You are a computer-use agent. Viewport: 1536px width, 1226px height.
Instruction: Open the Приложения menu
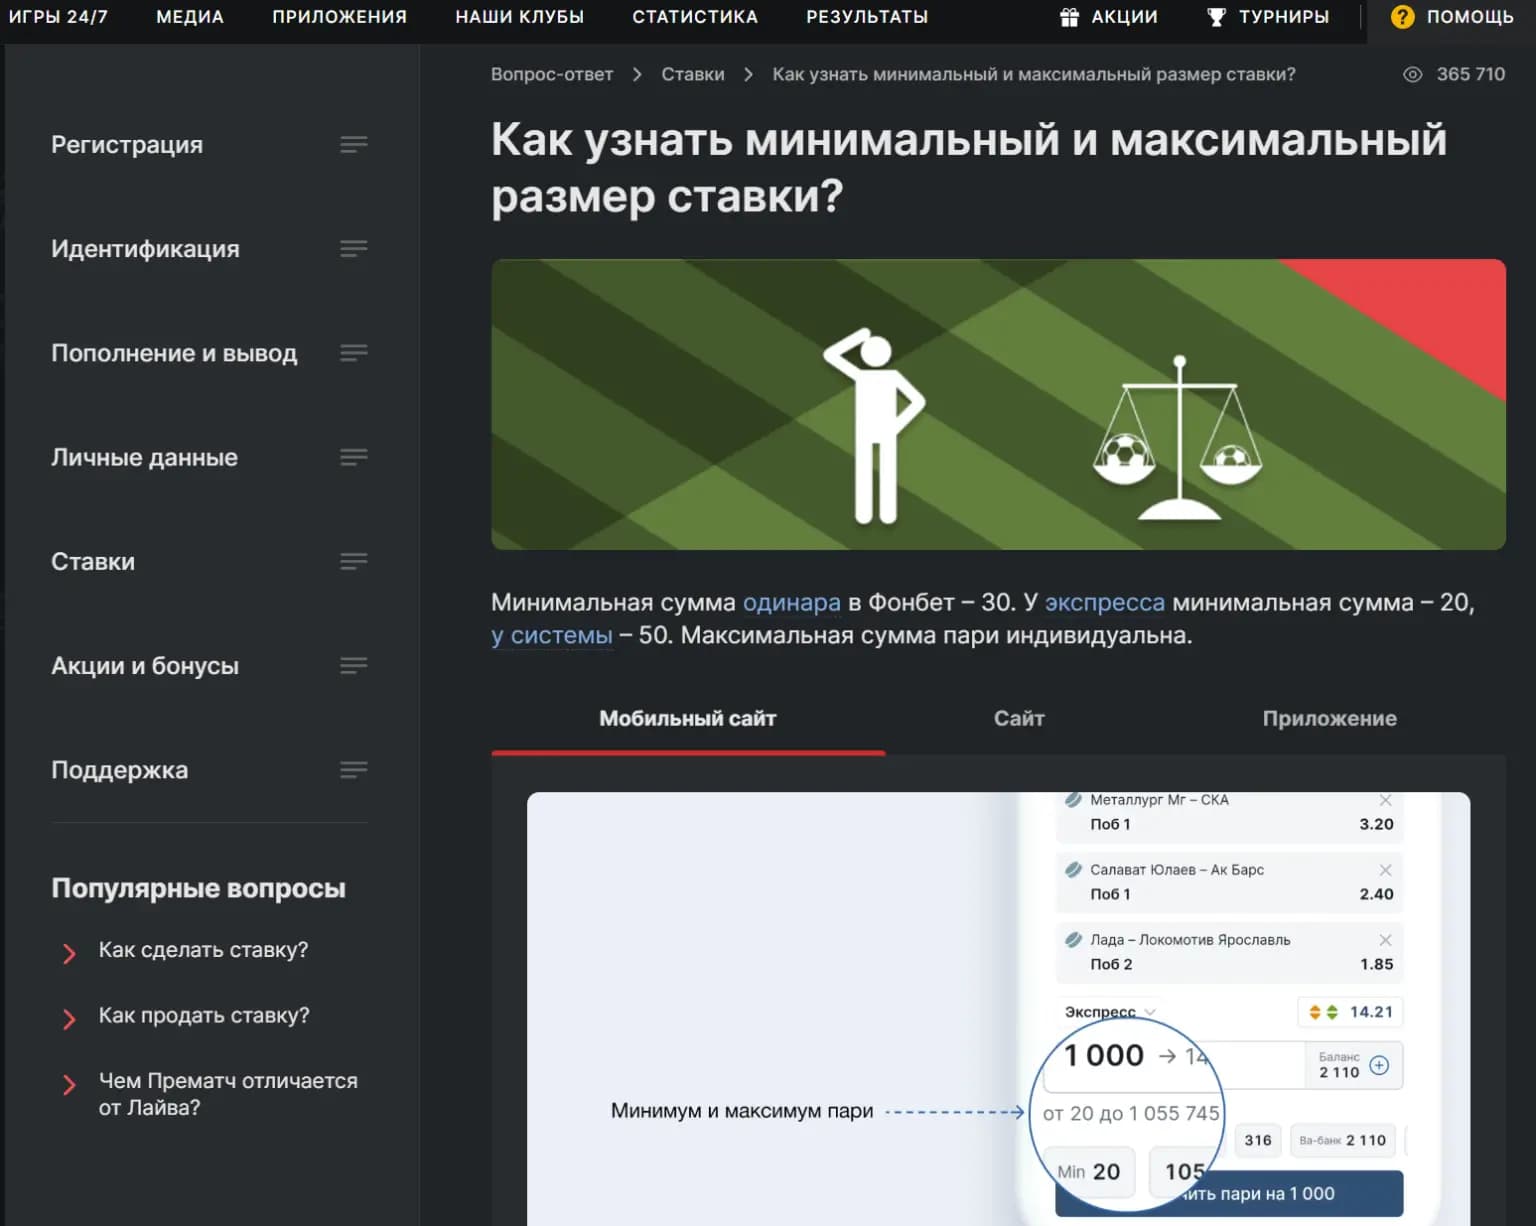pos(340,17)
